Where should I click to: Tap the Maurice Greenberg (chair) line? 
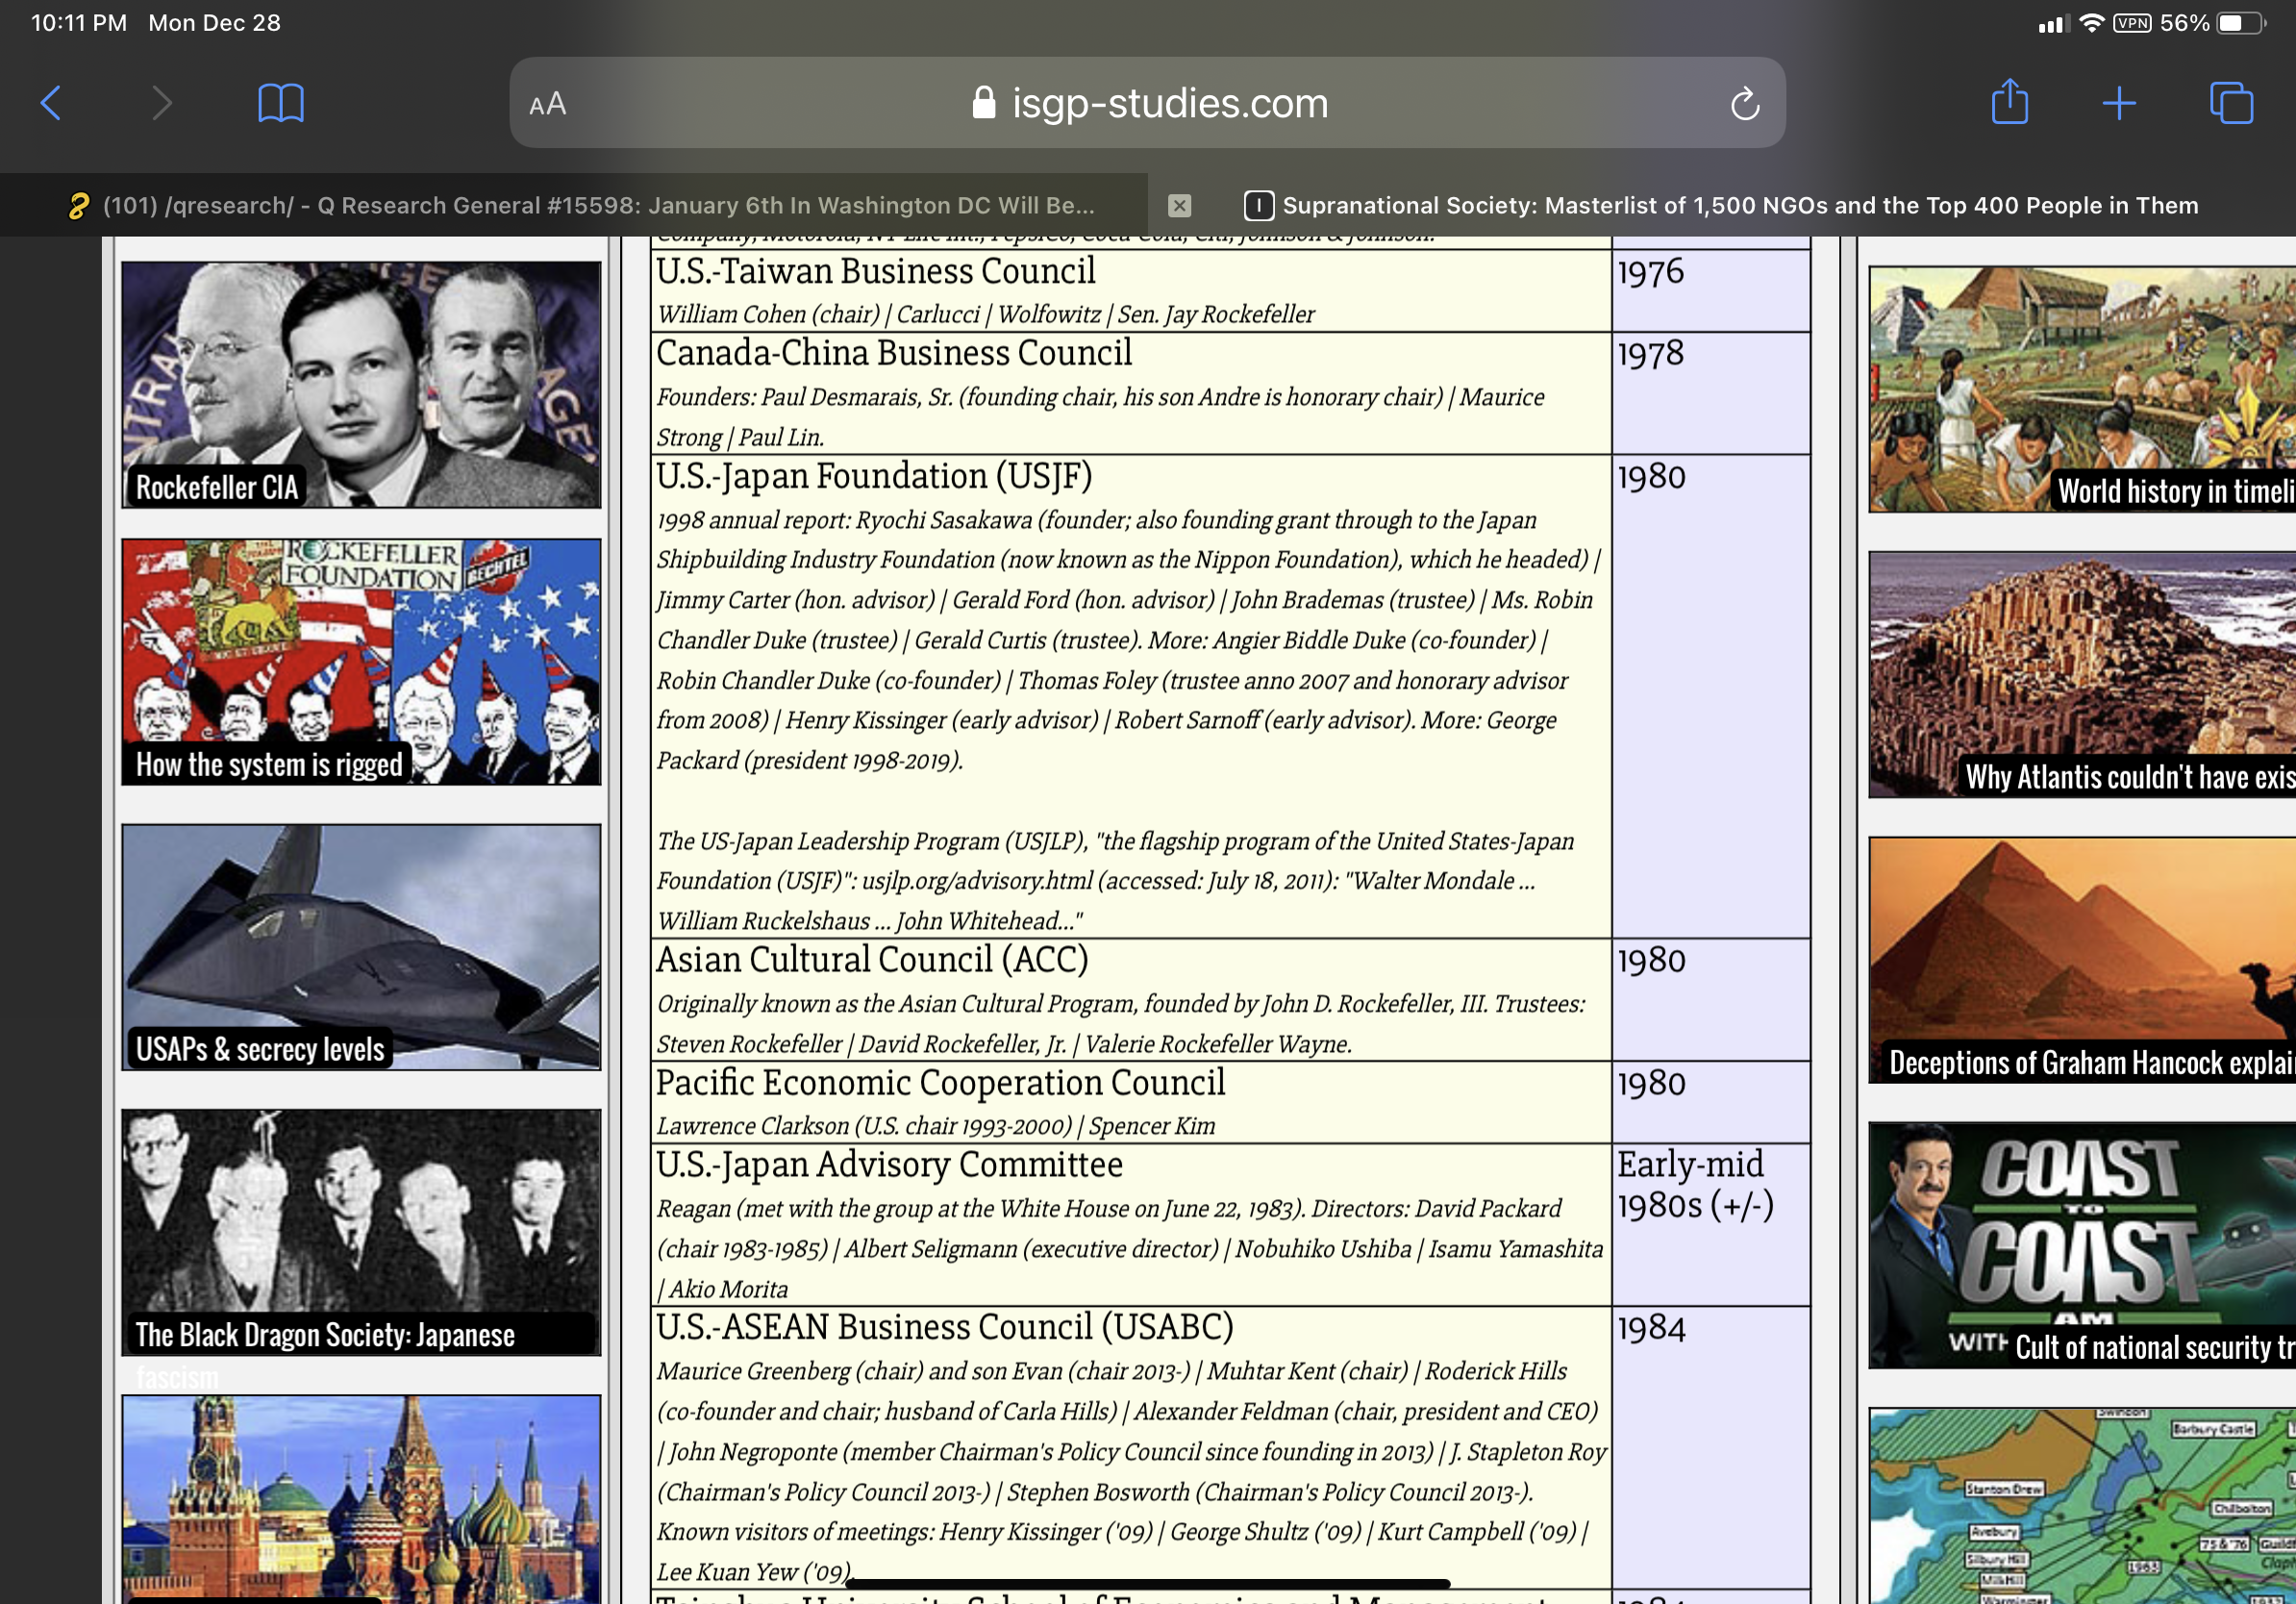click(1111, 1372)
